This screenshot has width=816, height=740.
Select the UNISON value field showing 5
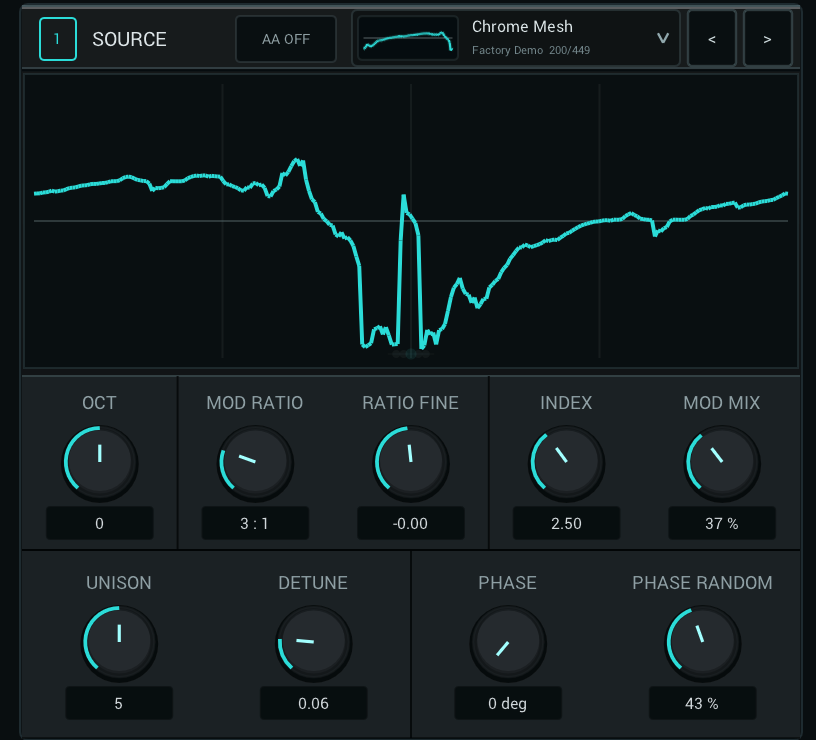pyautogui.click(x=119, y=703)
